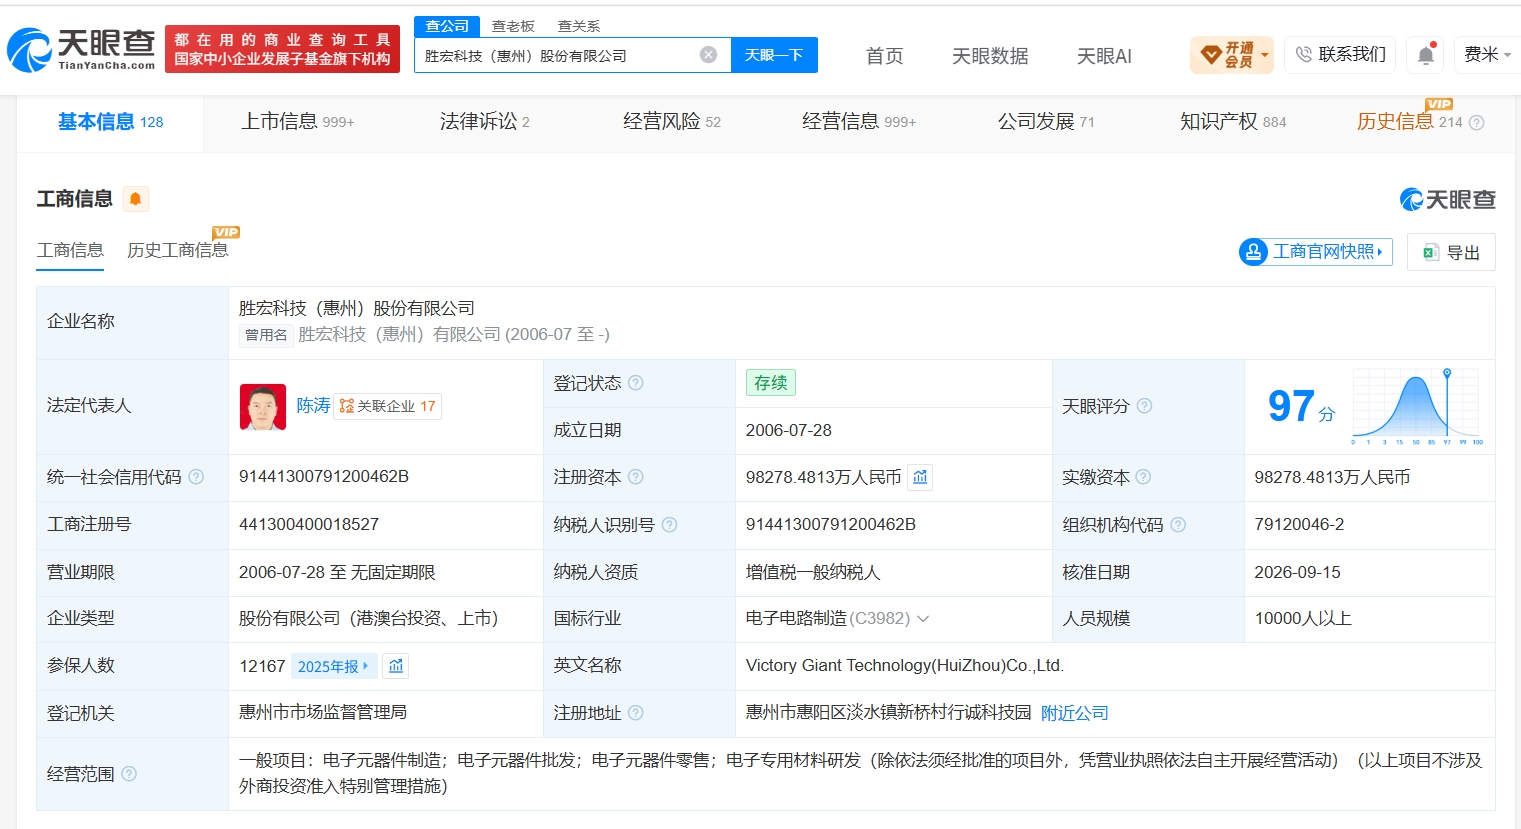
Task: Open 天眼数据 in the top navigation
Action: point(990,56)
